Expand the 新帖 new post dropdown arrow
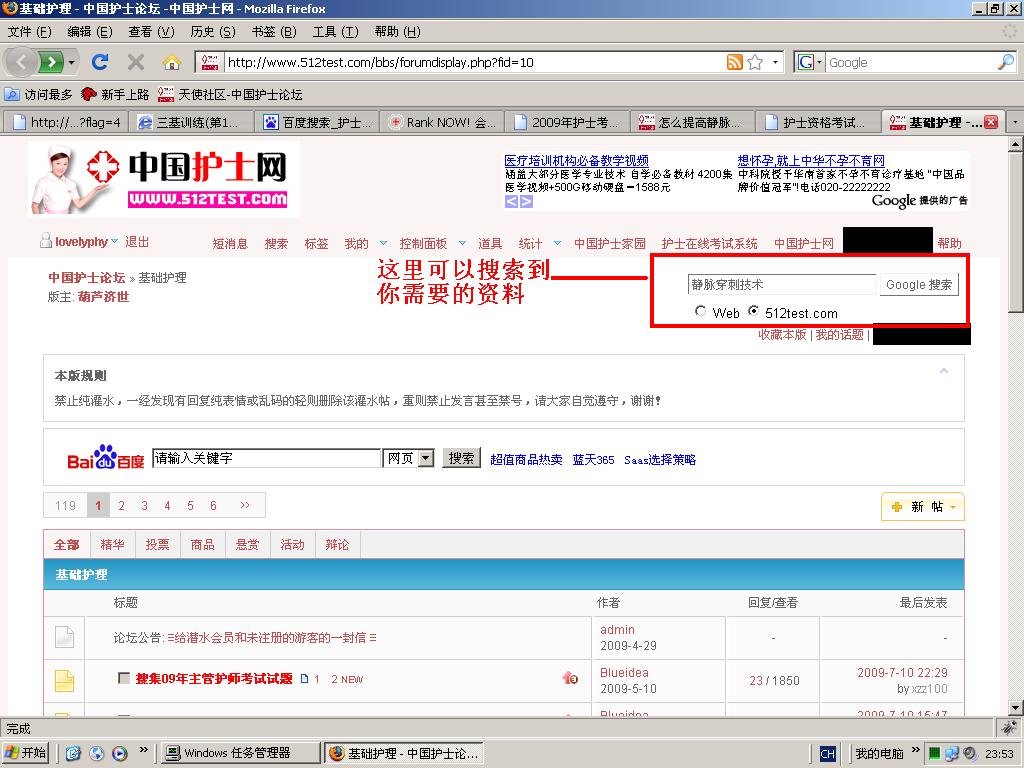Image resolution: width=1024 pixels, height=768 pixels. pos(953,507)
